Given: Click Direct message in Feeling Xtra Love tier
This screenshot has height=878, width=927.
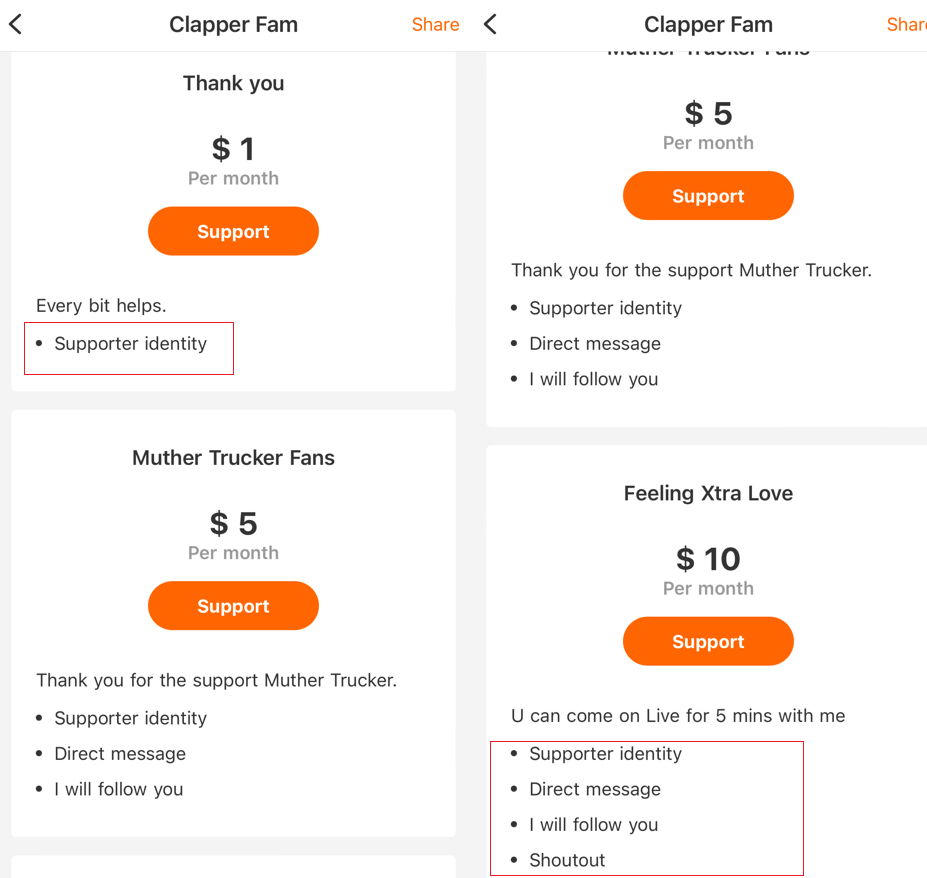Looking at the screenshot, I should [594, 789].
